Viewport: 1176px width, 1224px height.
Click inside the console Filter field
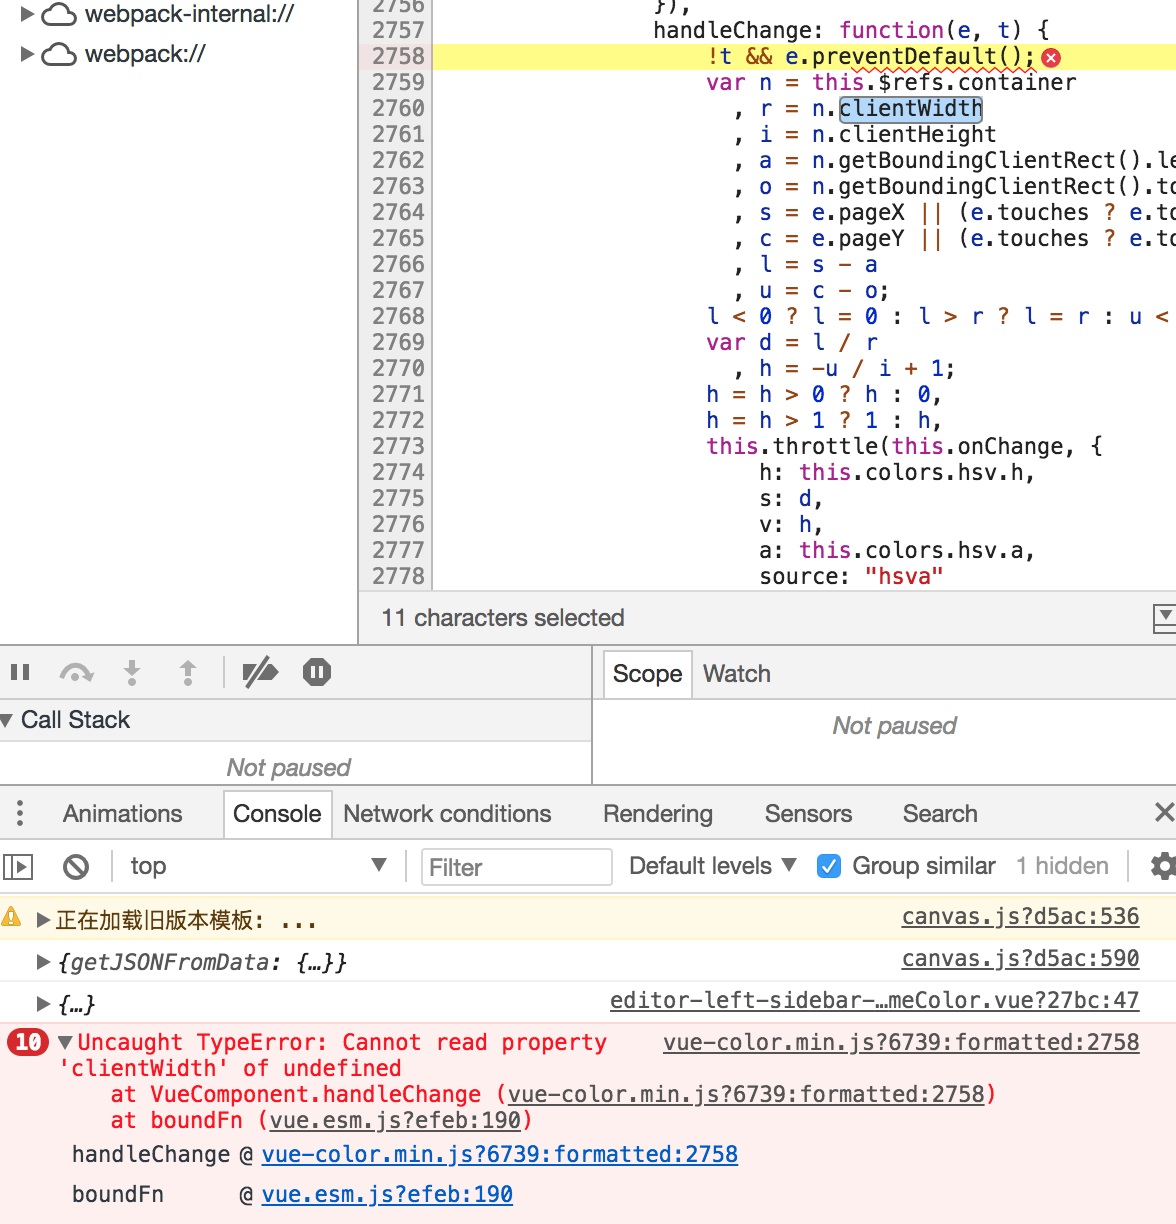(516, 866)
